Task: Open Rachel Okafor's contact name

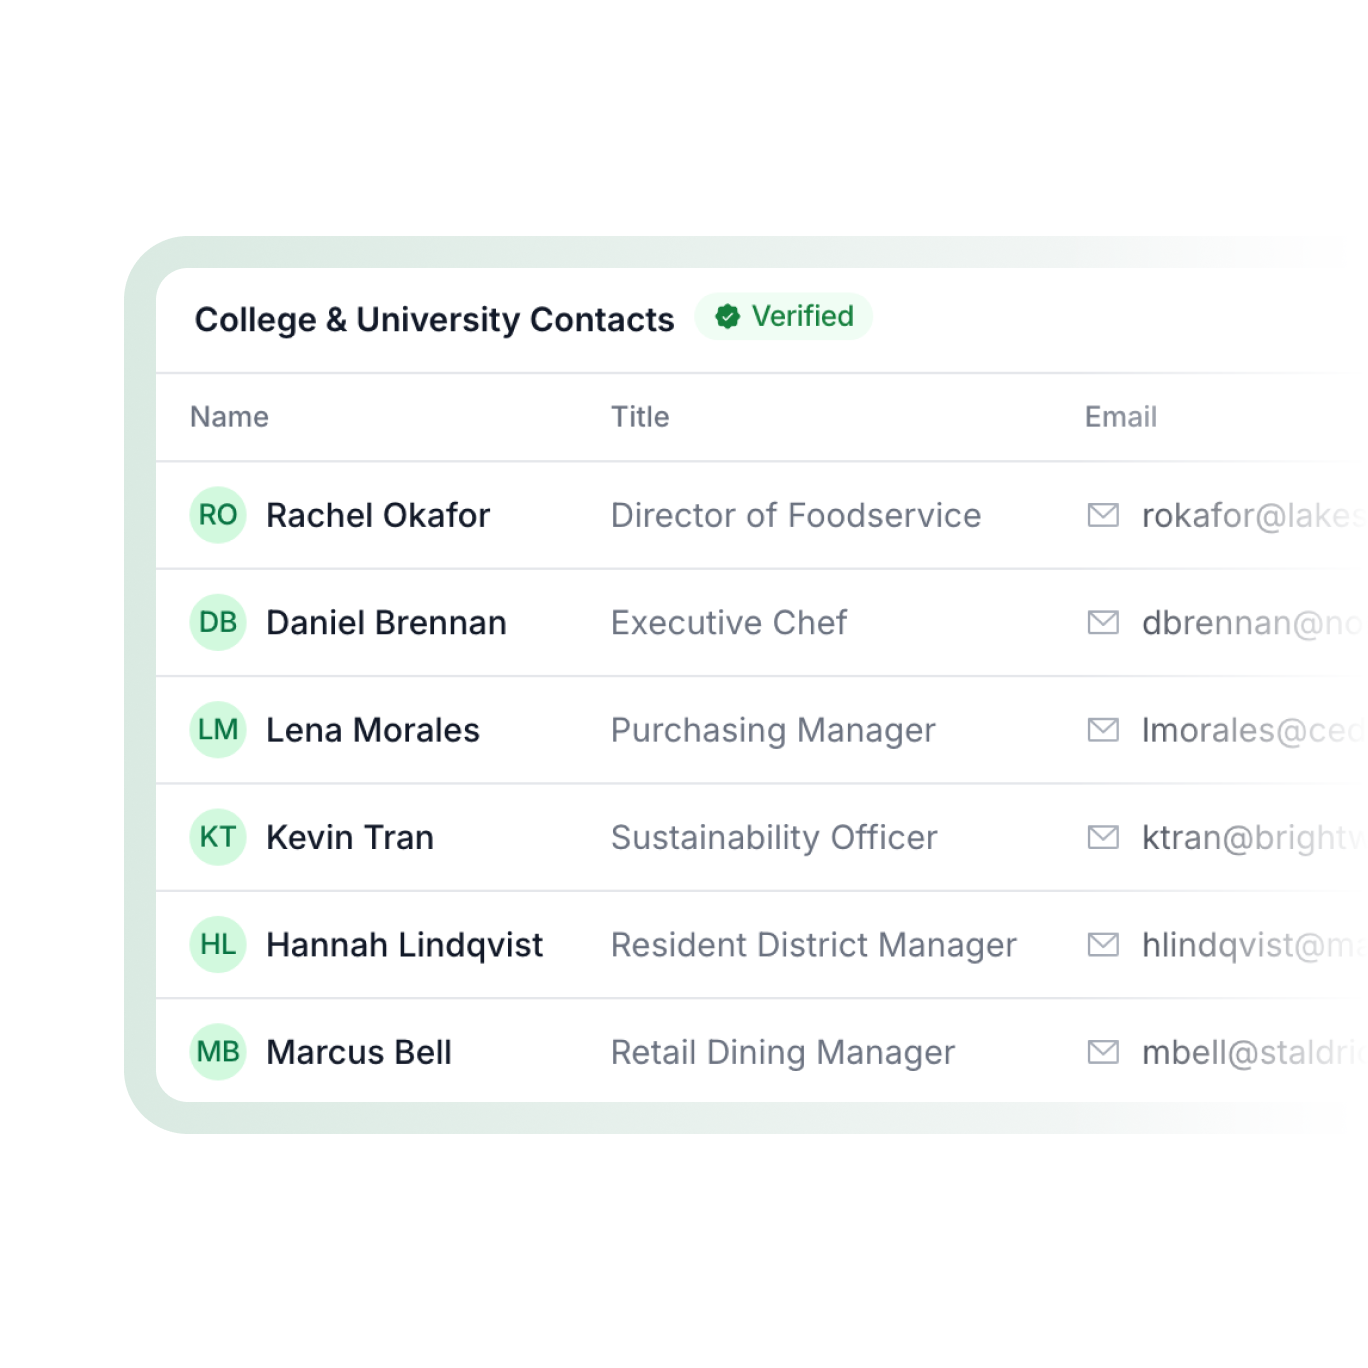Action: (378, 515)
